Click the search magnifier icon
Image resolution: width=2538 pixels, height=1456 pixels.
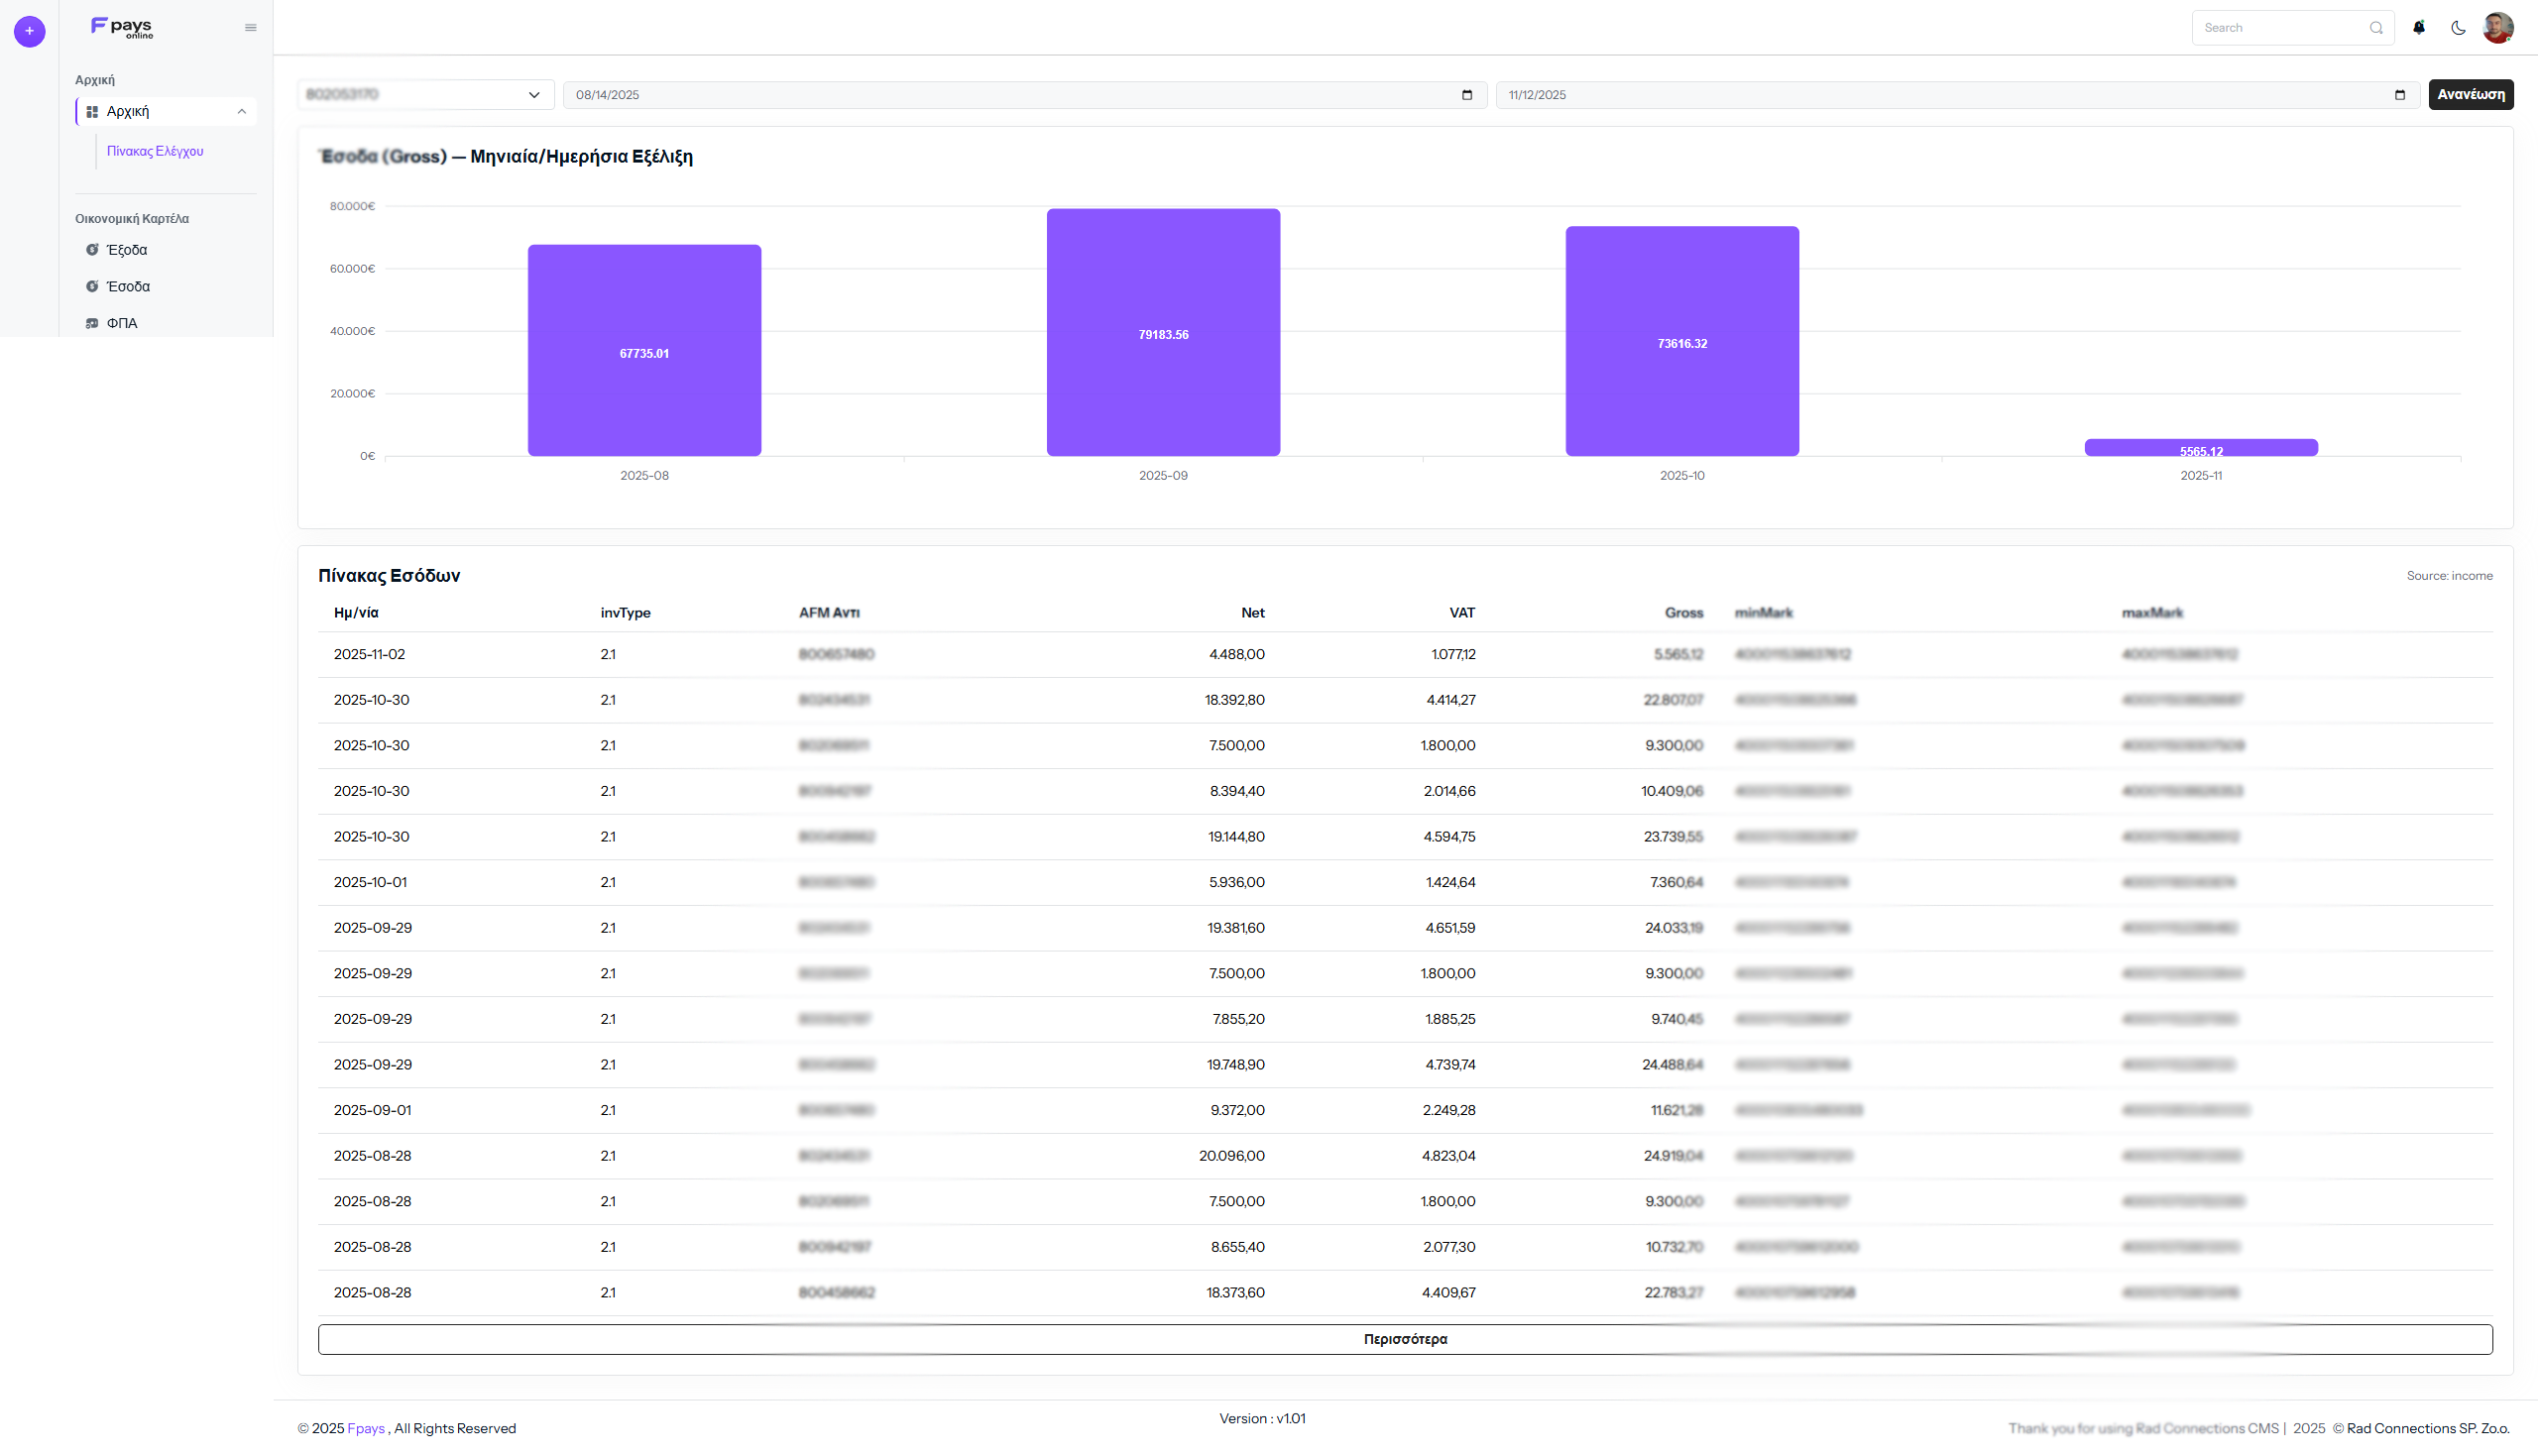(x=2376, y=28)
